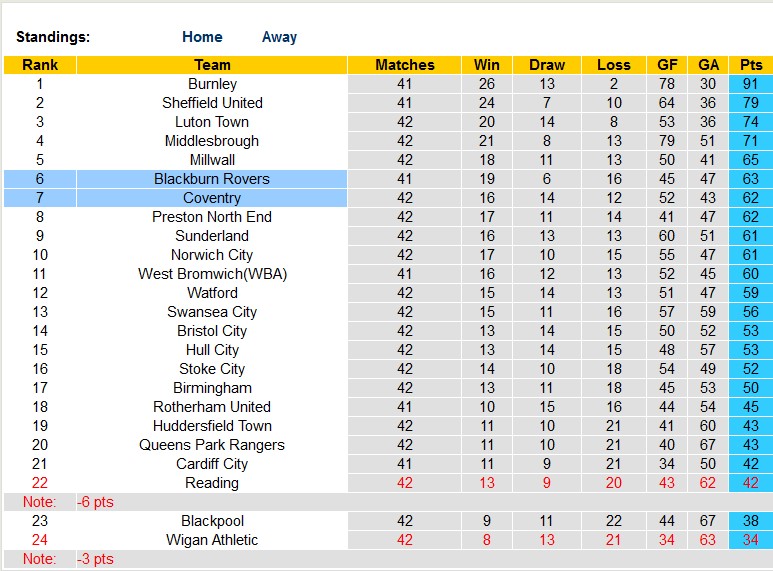Sort table by Pts column header
773x571 pixels.
click(x=751, y=65)
